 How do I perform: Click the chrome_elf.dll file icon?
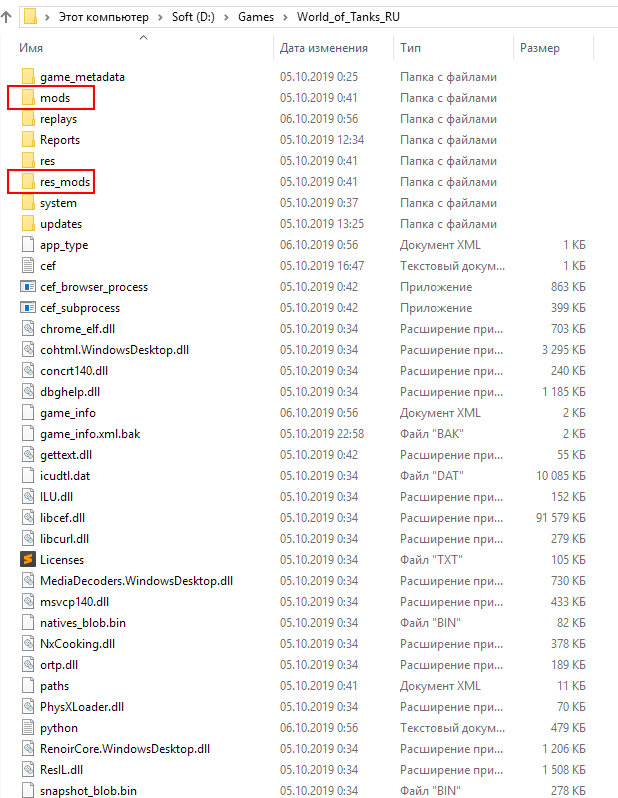28,329
